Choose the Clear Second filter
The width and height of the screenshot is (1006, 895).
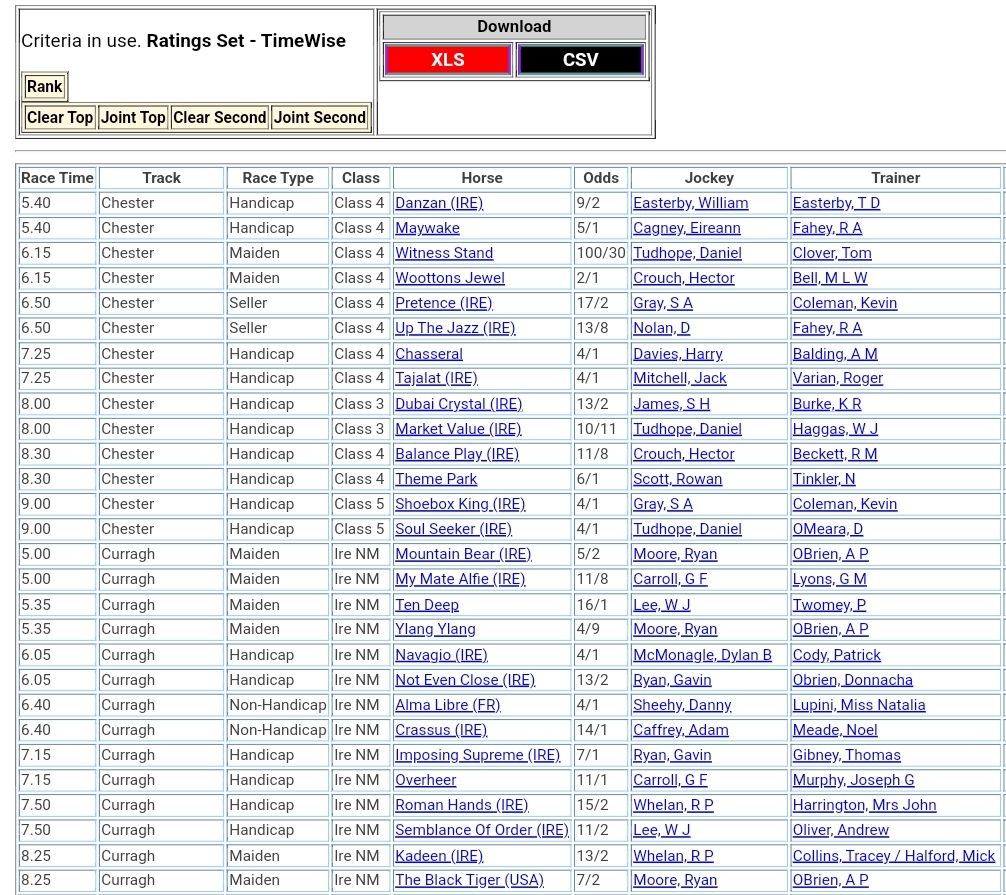click(219, 118)
